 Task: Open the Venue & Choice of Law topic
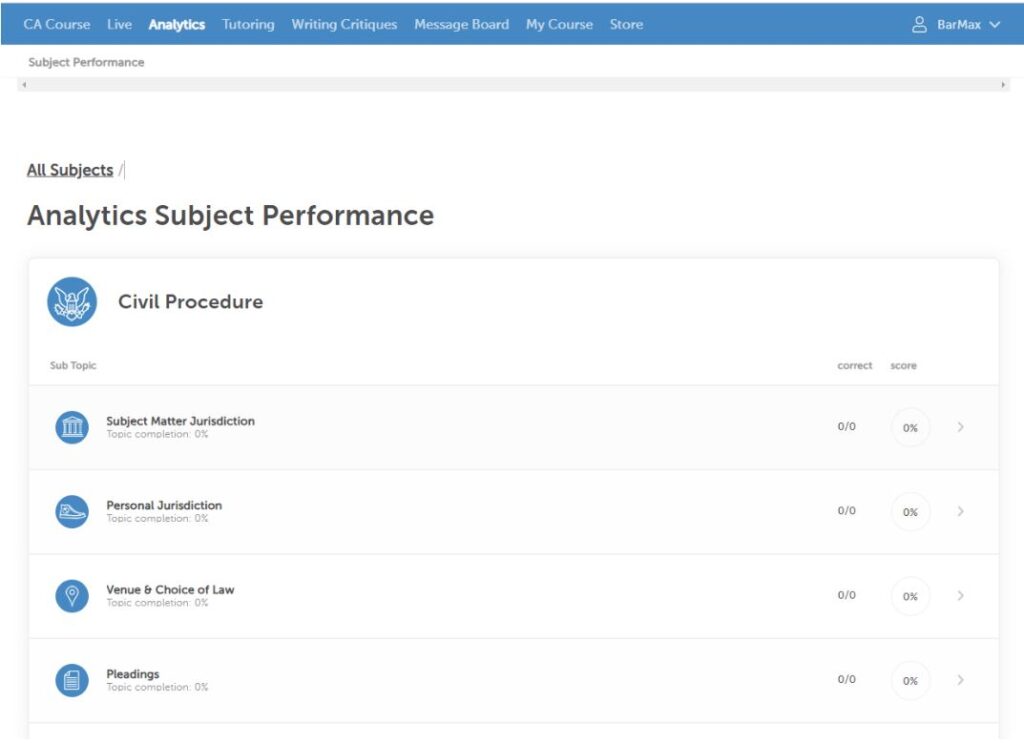pos(170,590)
